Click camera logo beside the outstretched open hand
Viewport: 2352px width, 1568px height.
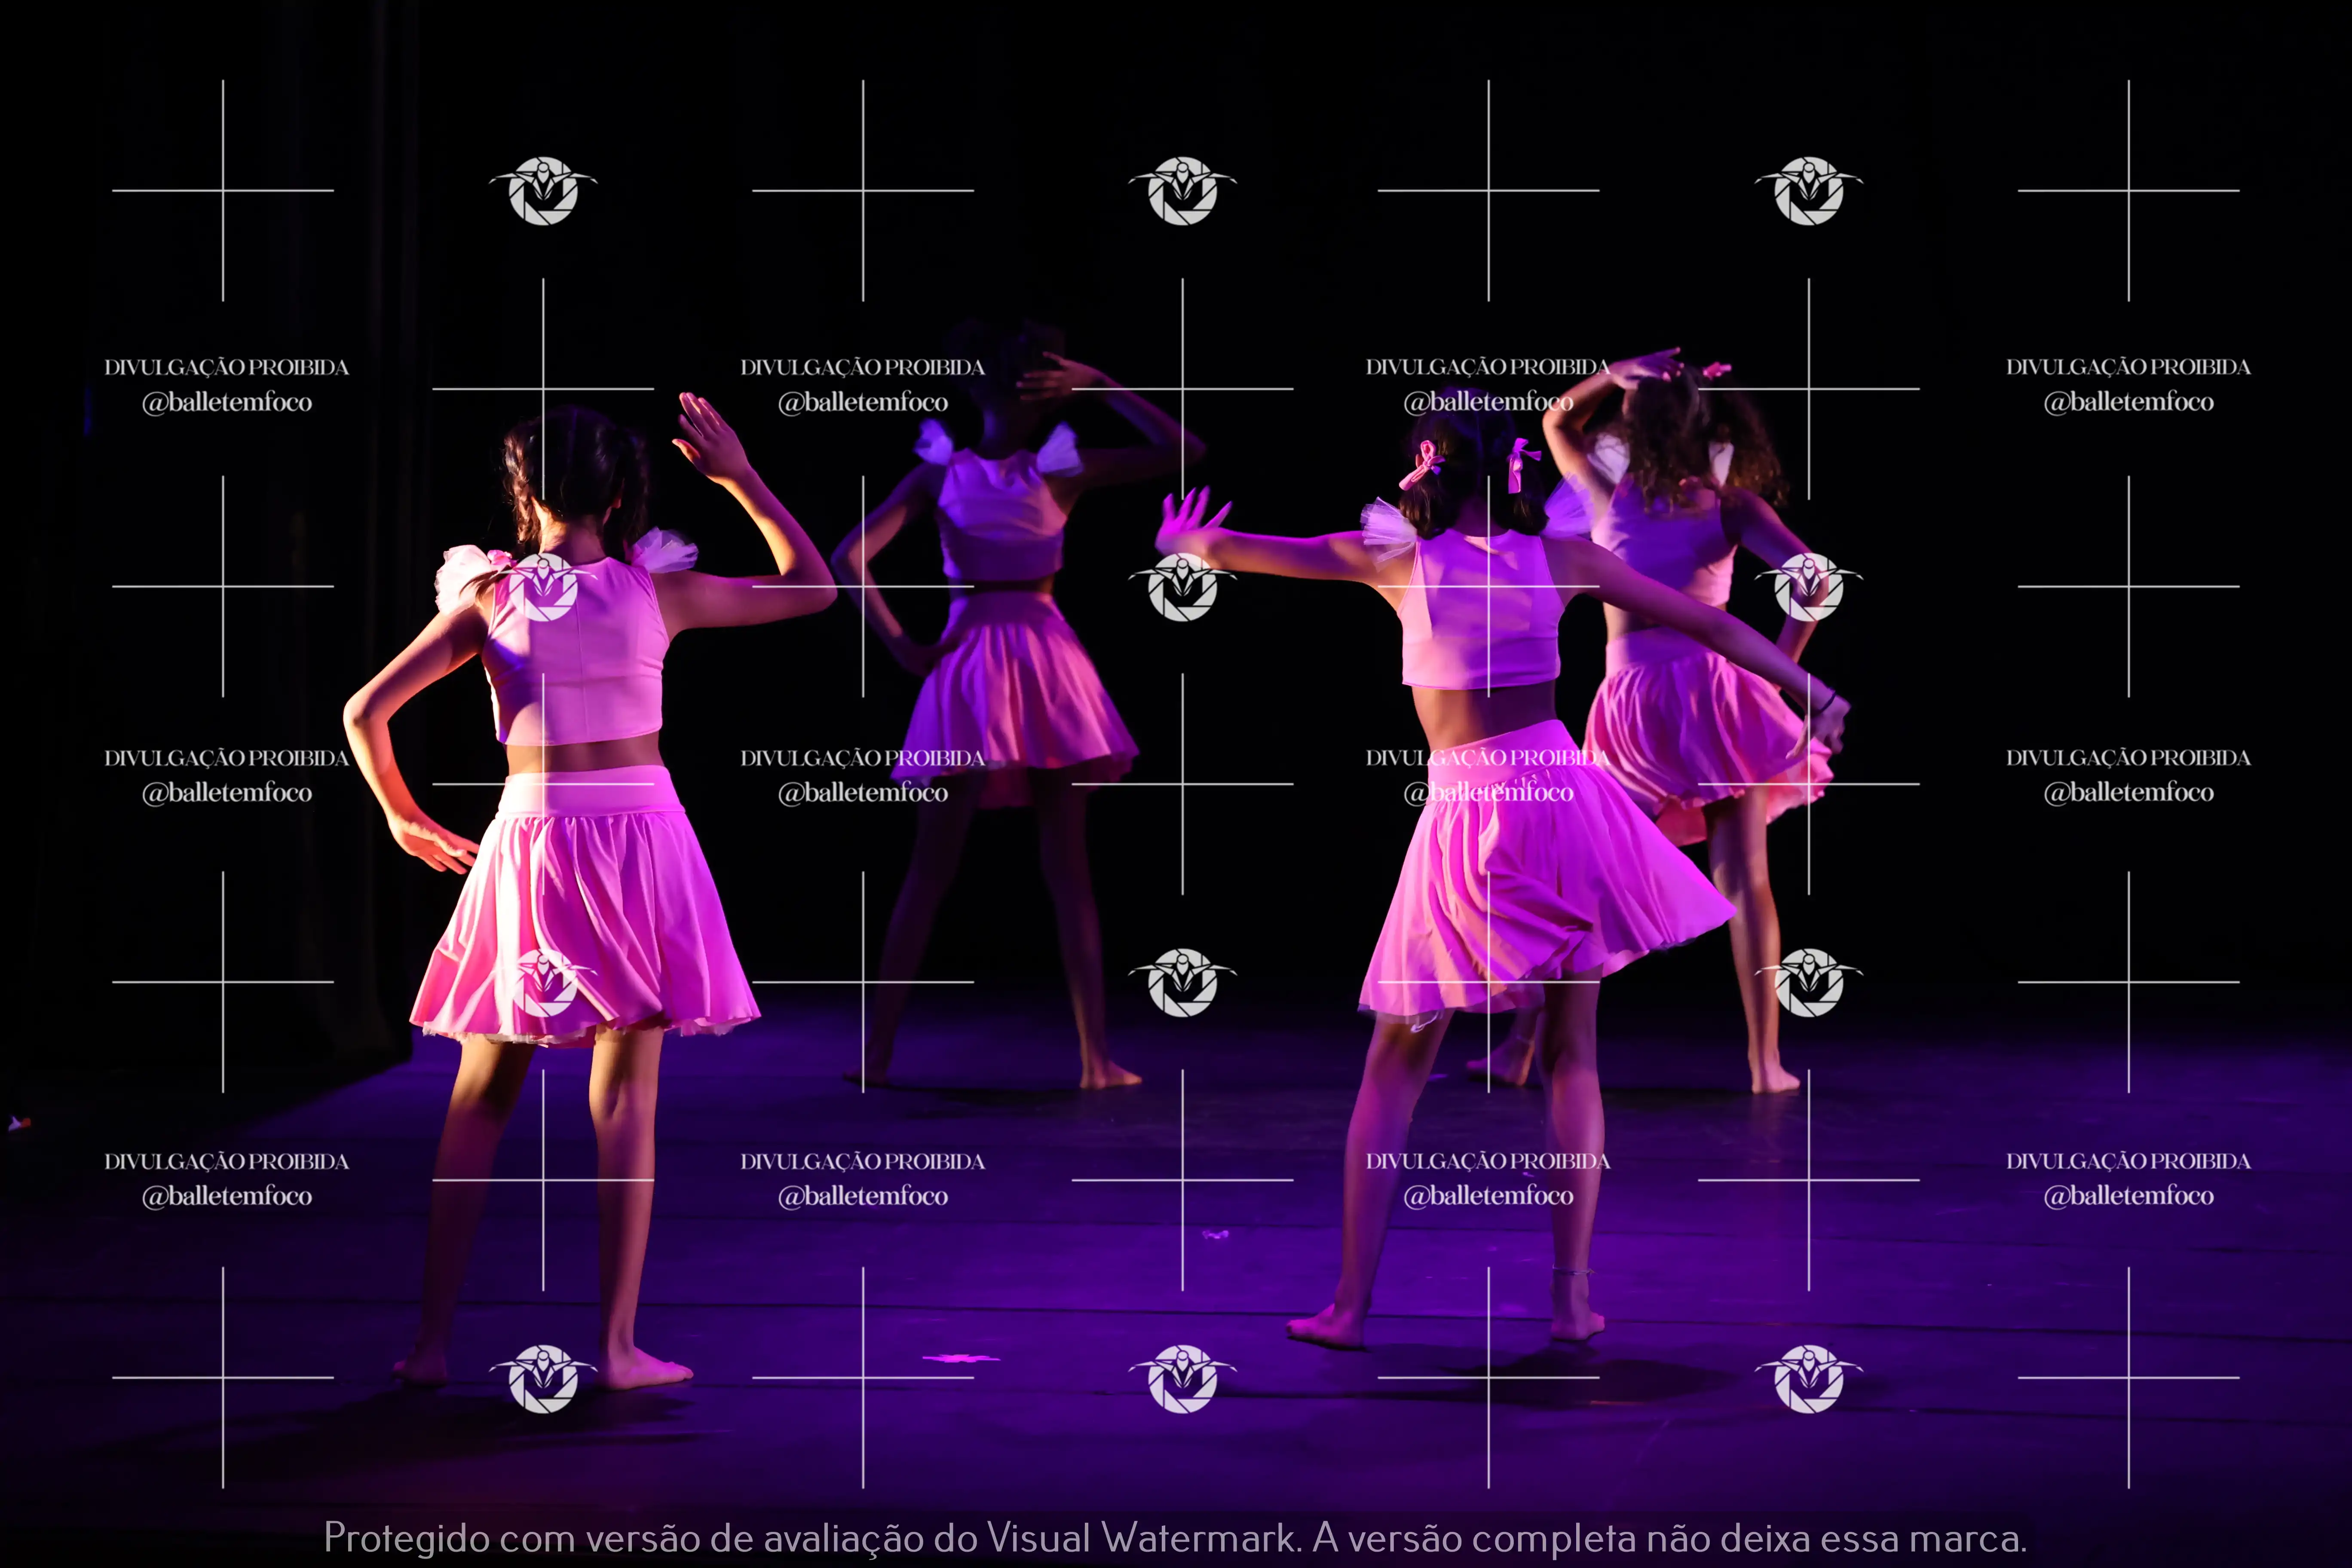click(1182, 587)
